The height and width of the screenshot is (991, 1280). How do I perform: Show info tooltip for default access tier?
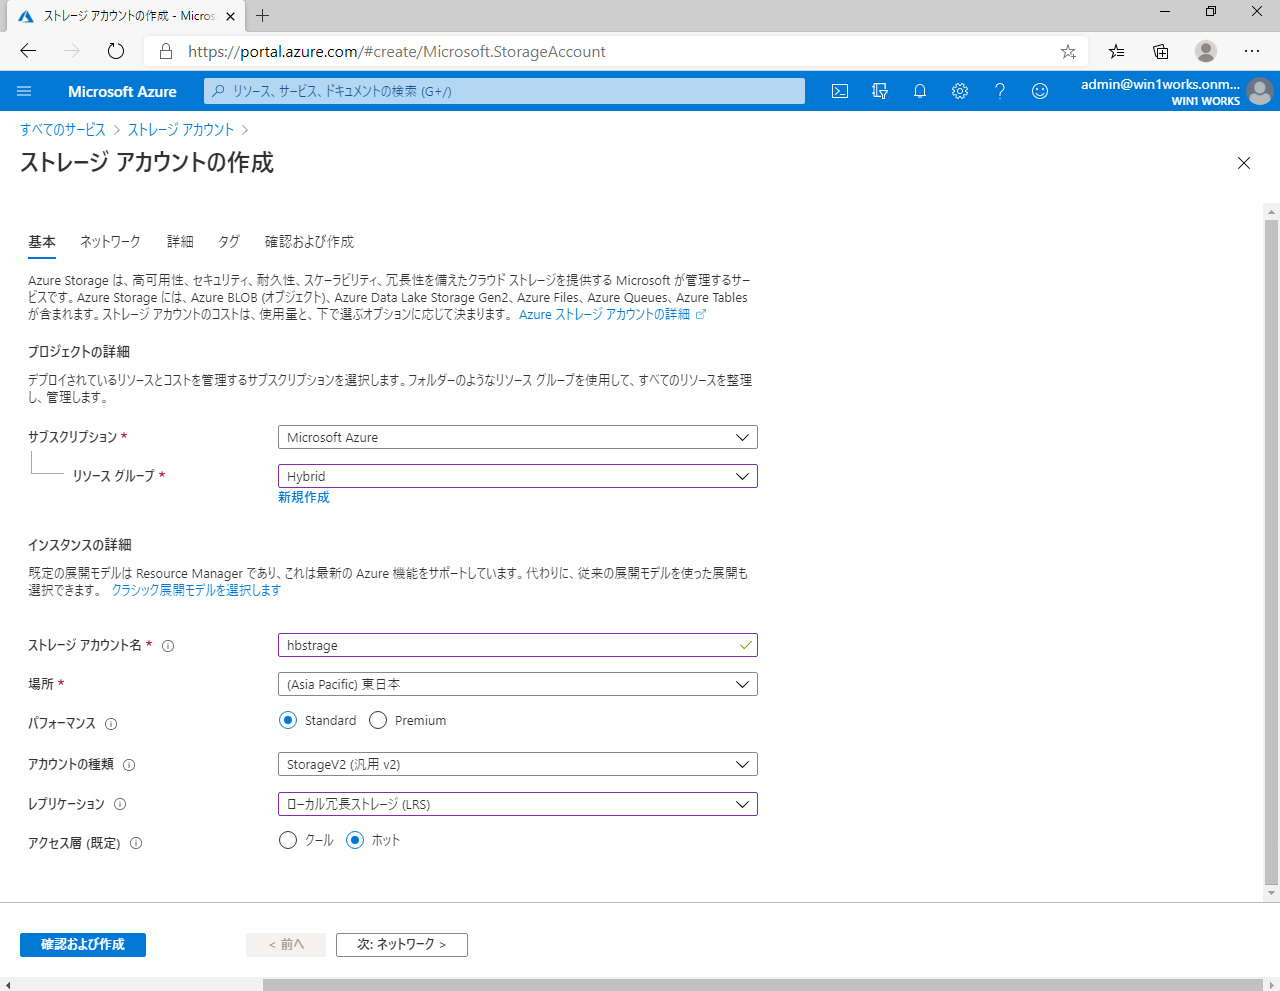point(136,843)
